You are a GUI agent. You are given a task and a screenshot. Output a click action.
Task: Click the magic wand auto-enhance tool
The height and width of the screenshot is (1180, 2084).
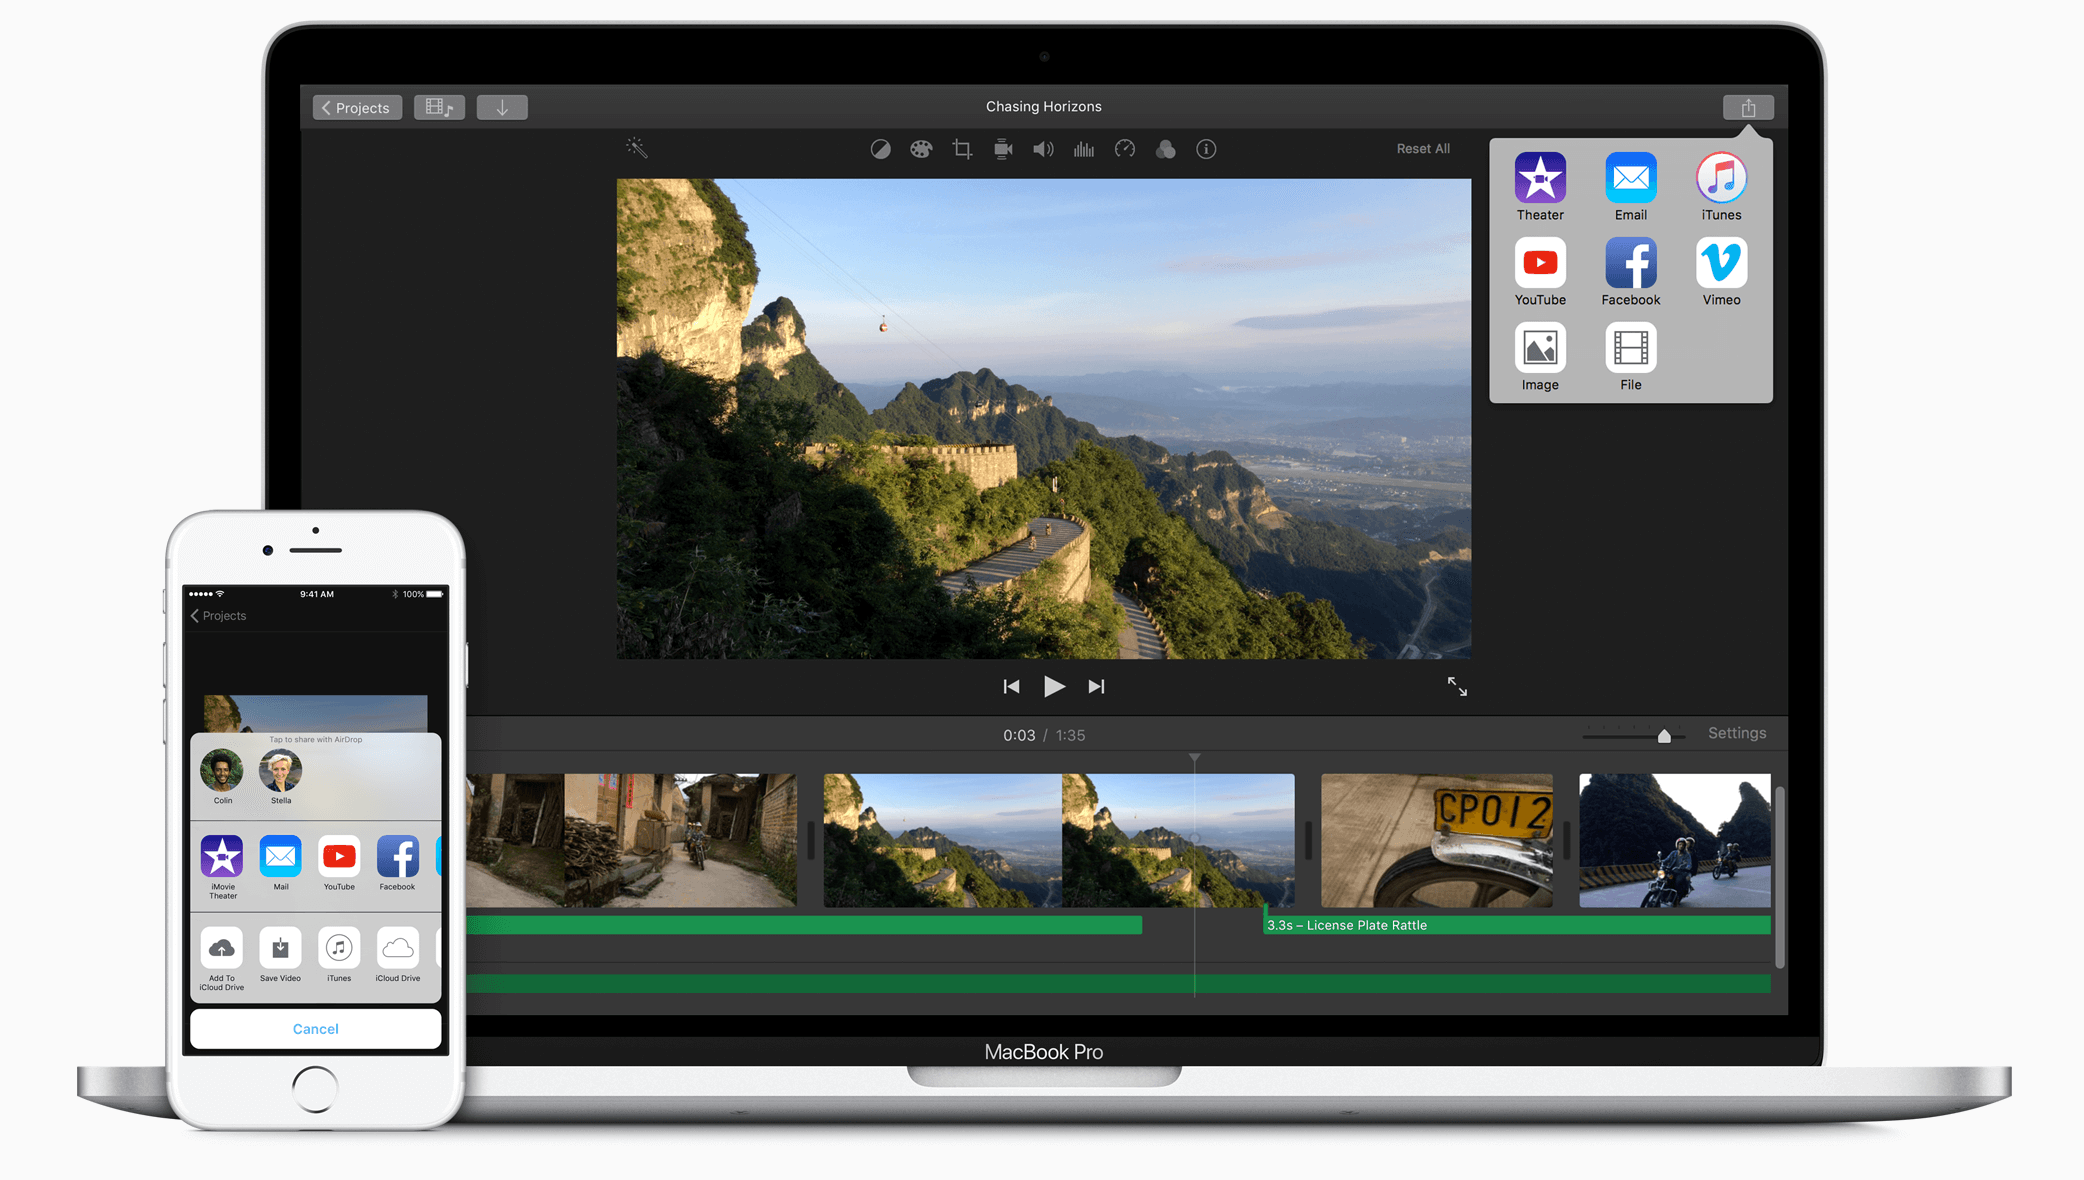pyautogui.click(x=638, y=149)
